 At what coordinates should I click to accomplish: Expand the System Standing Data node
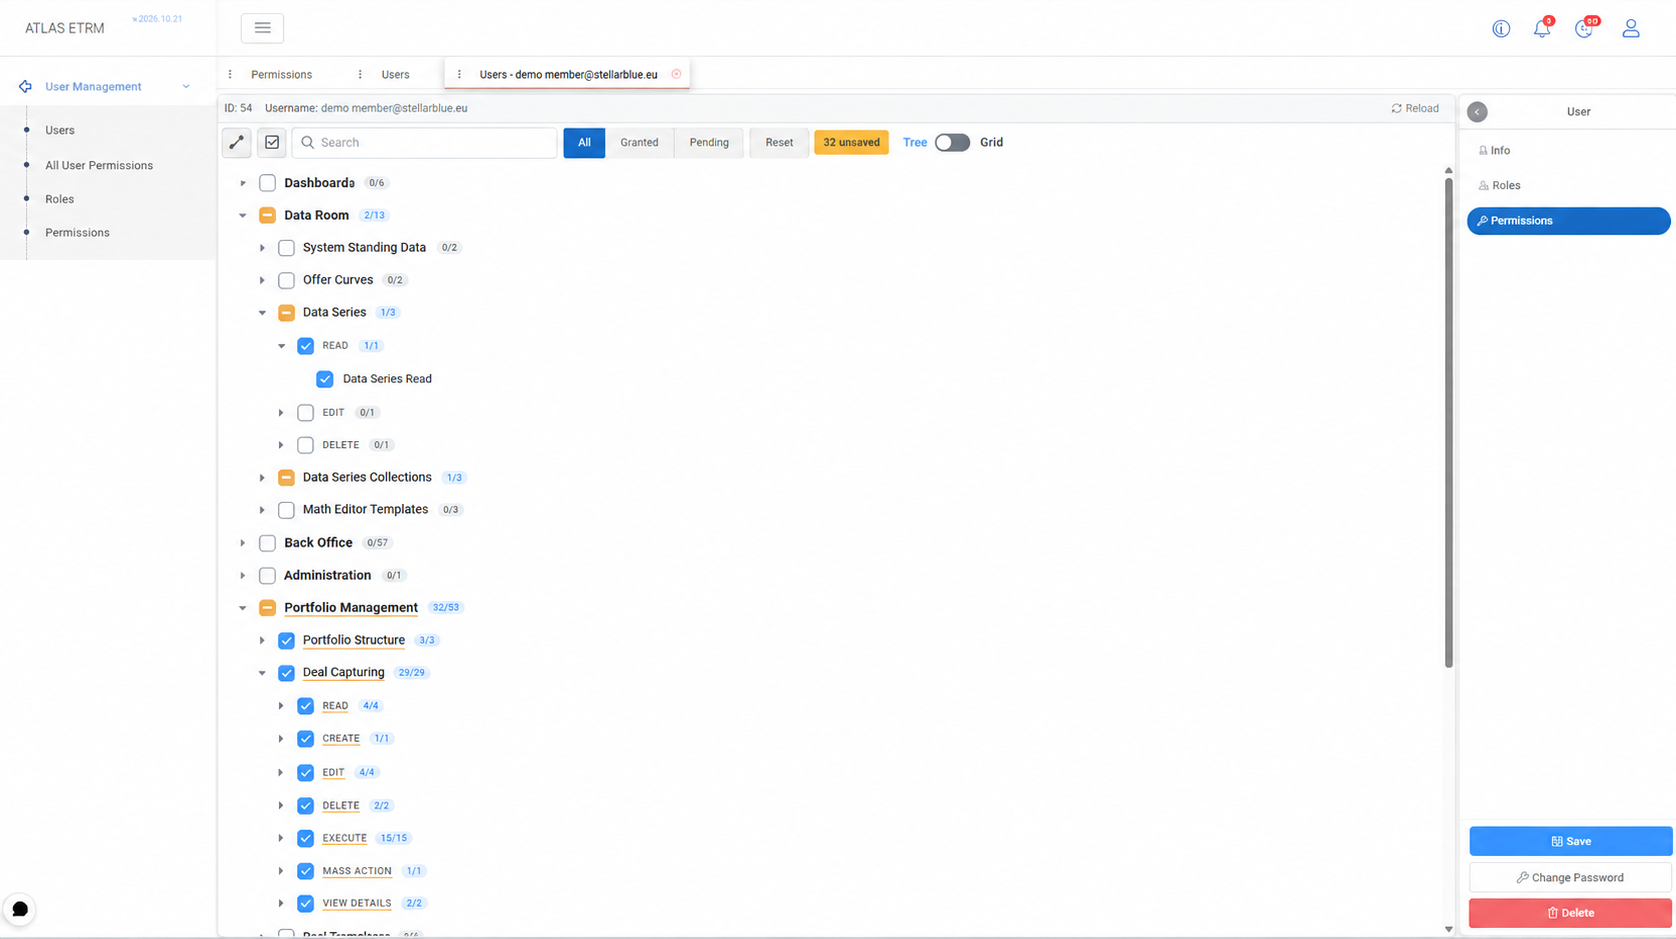pyautogui.click(x=262, y=248)
